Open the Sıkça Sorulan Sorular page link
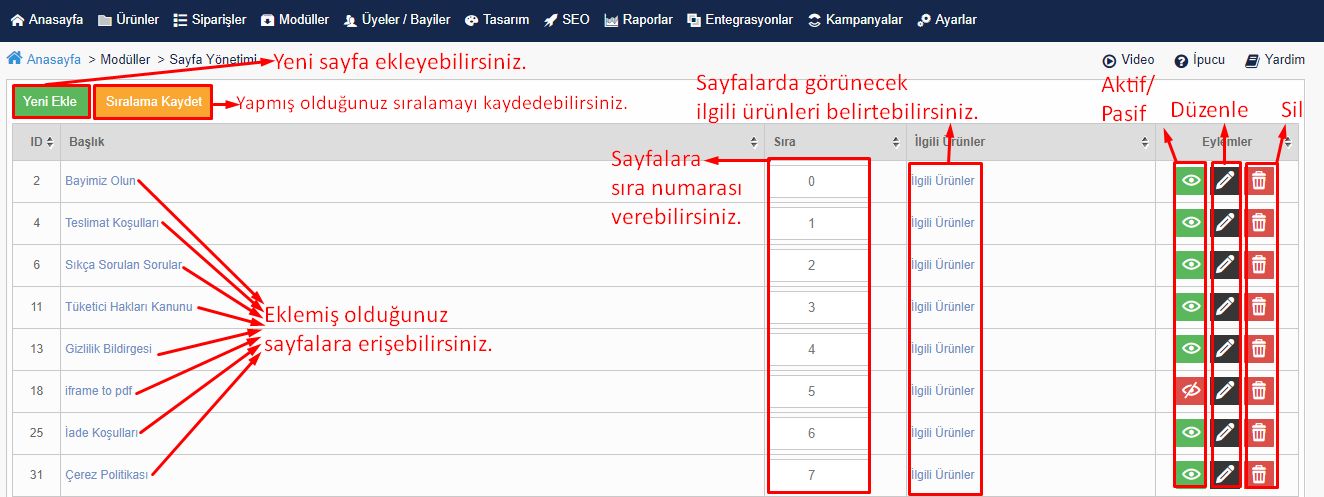Screen dimensions: 1324x497 click(124, 265)
